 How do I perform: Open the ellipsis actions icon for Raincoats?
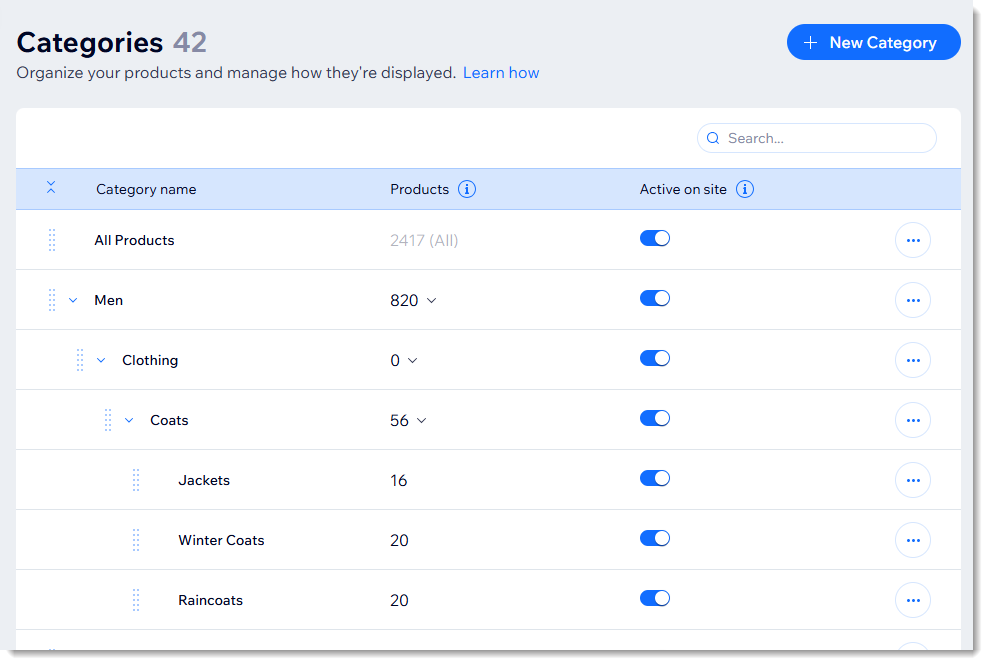coord(912,600)
